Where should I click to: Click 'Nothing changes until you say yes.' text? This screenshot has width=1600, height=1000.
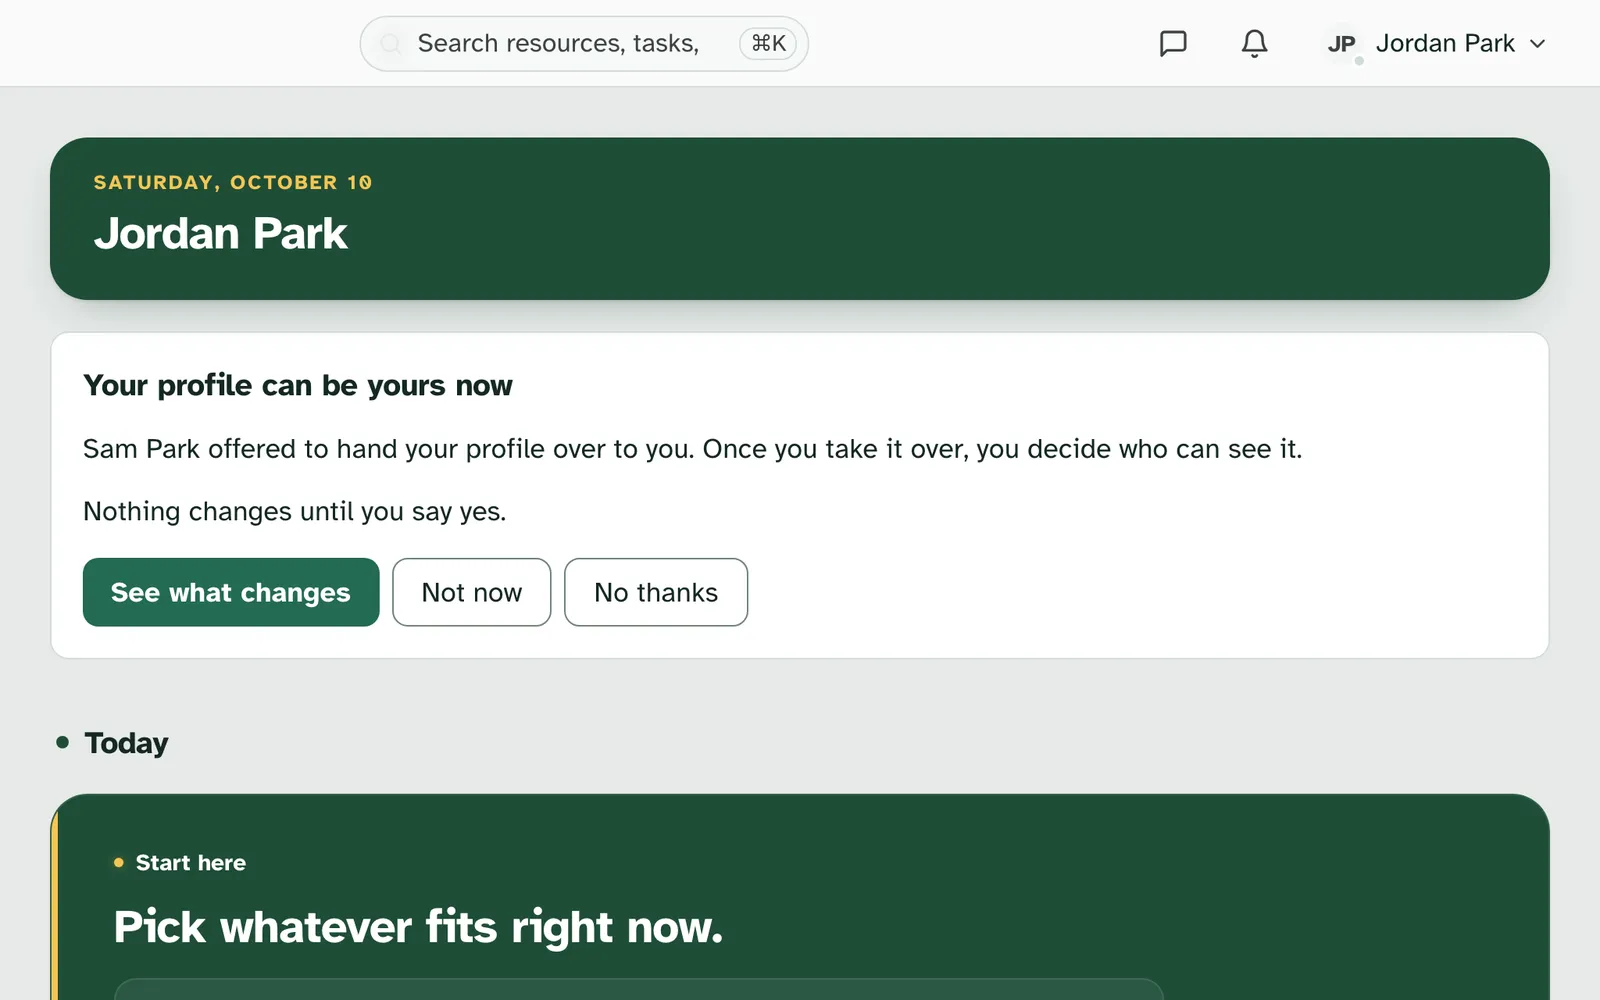tap(295, 512)
